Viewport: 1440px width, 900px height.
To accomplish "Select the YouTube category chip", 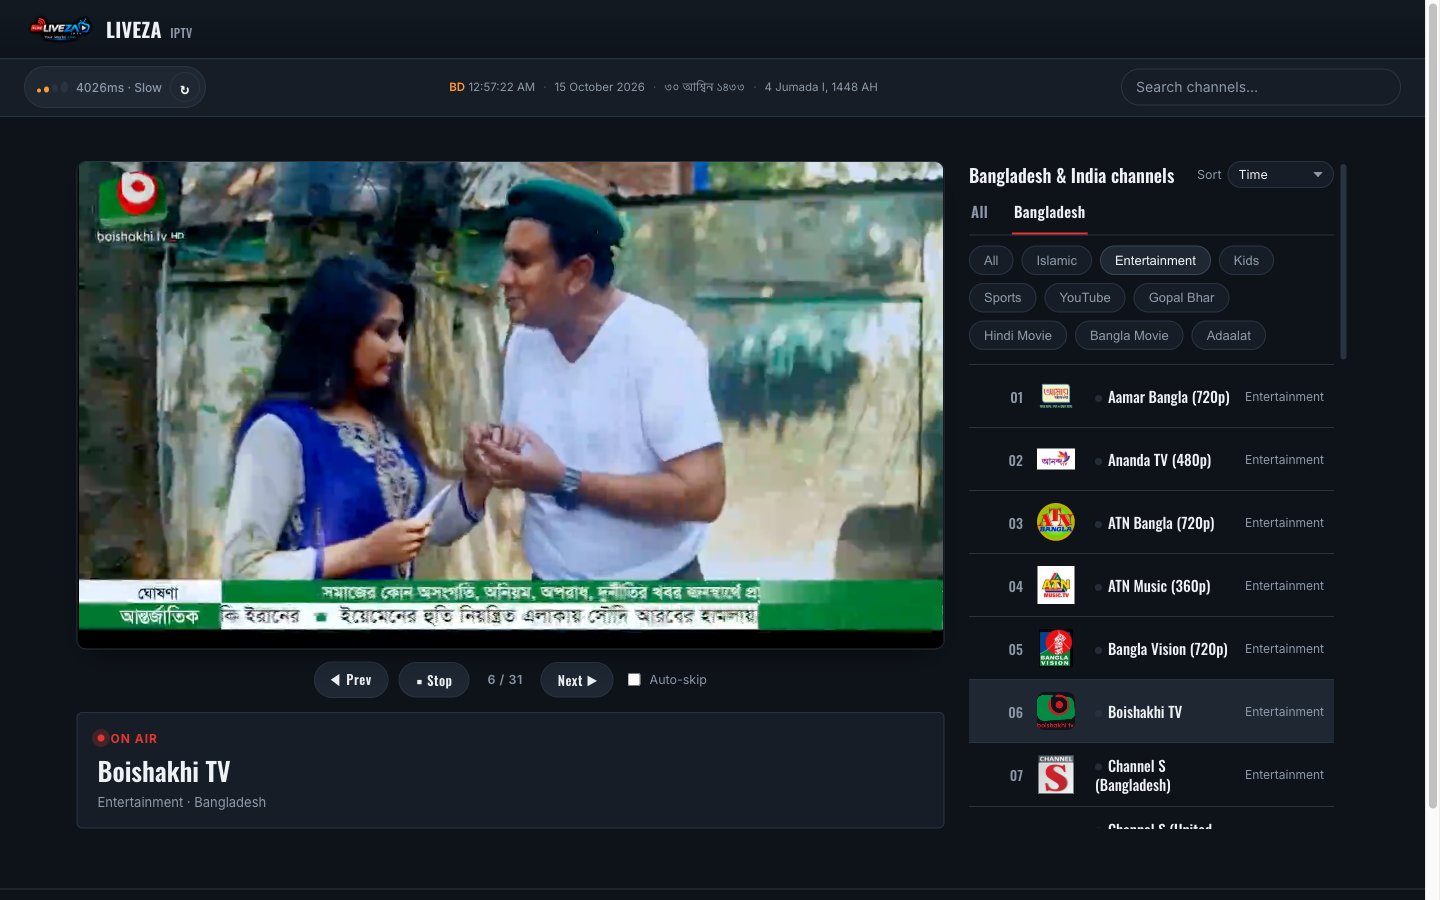I will 1085,298.
